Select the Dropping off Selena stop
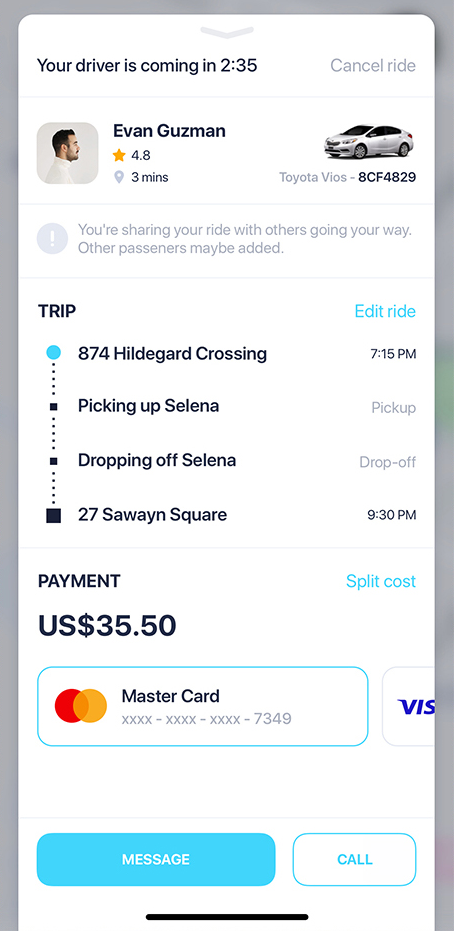 157,461
